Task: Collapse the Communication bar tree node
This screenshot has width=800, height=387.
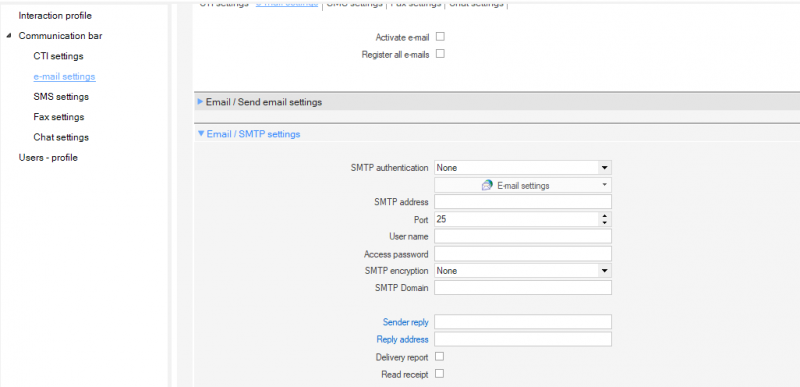Action: pyautogui.click(x=9, y=36)
